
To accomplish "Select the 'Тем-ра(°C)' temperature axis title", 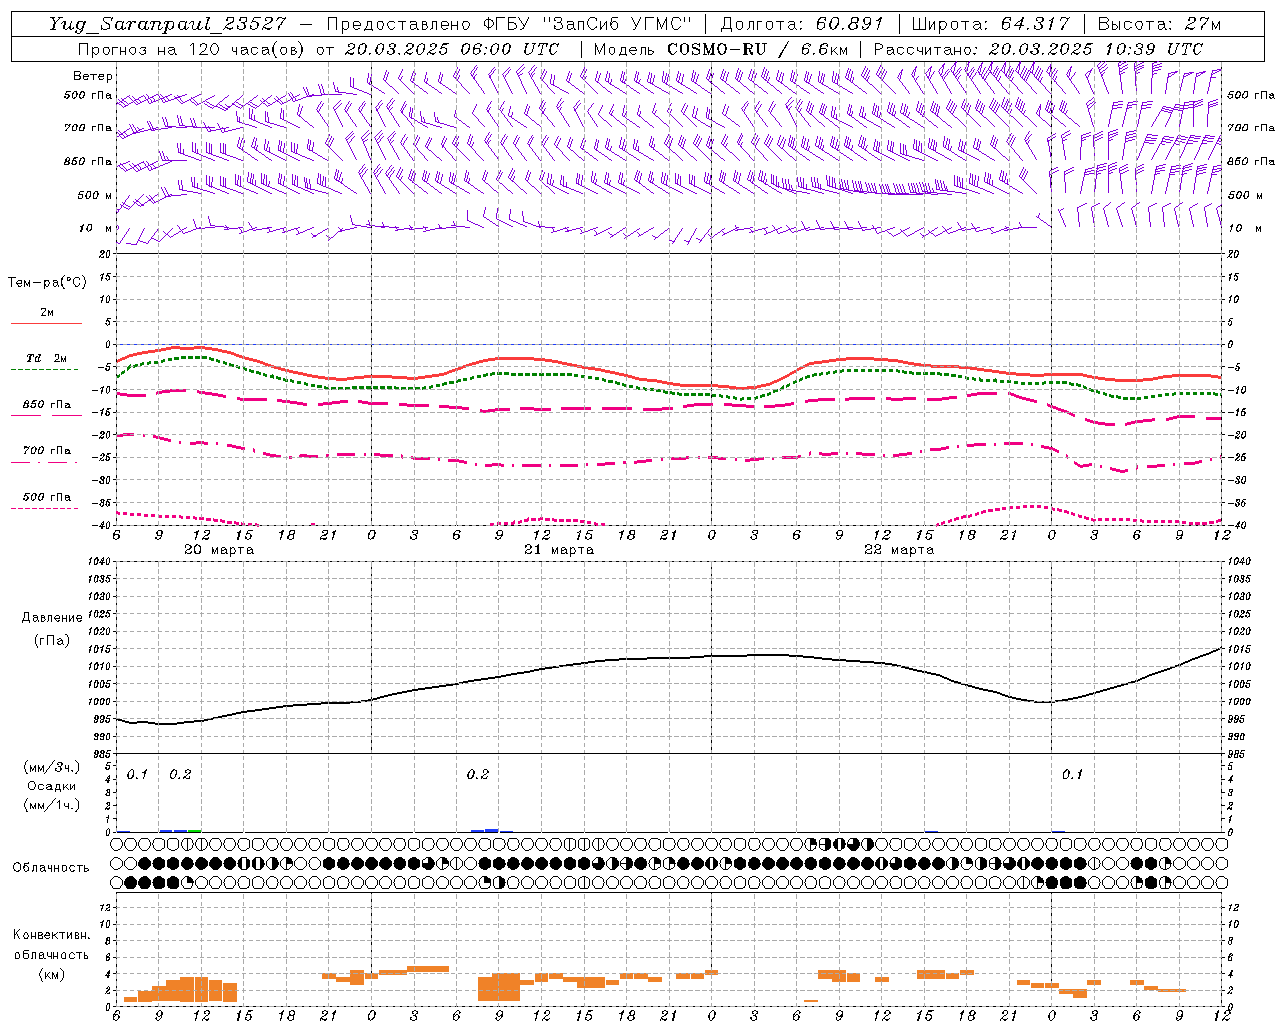I will (x=47, y=283).
